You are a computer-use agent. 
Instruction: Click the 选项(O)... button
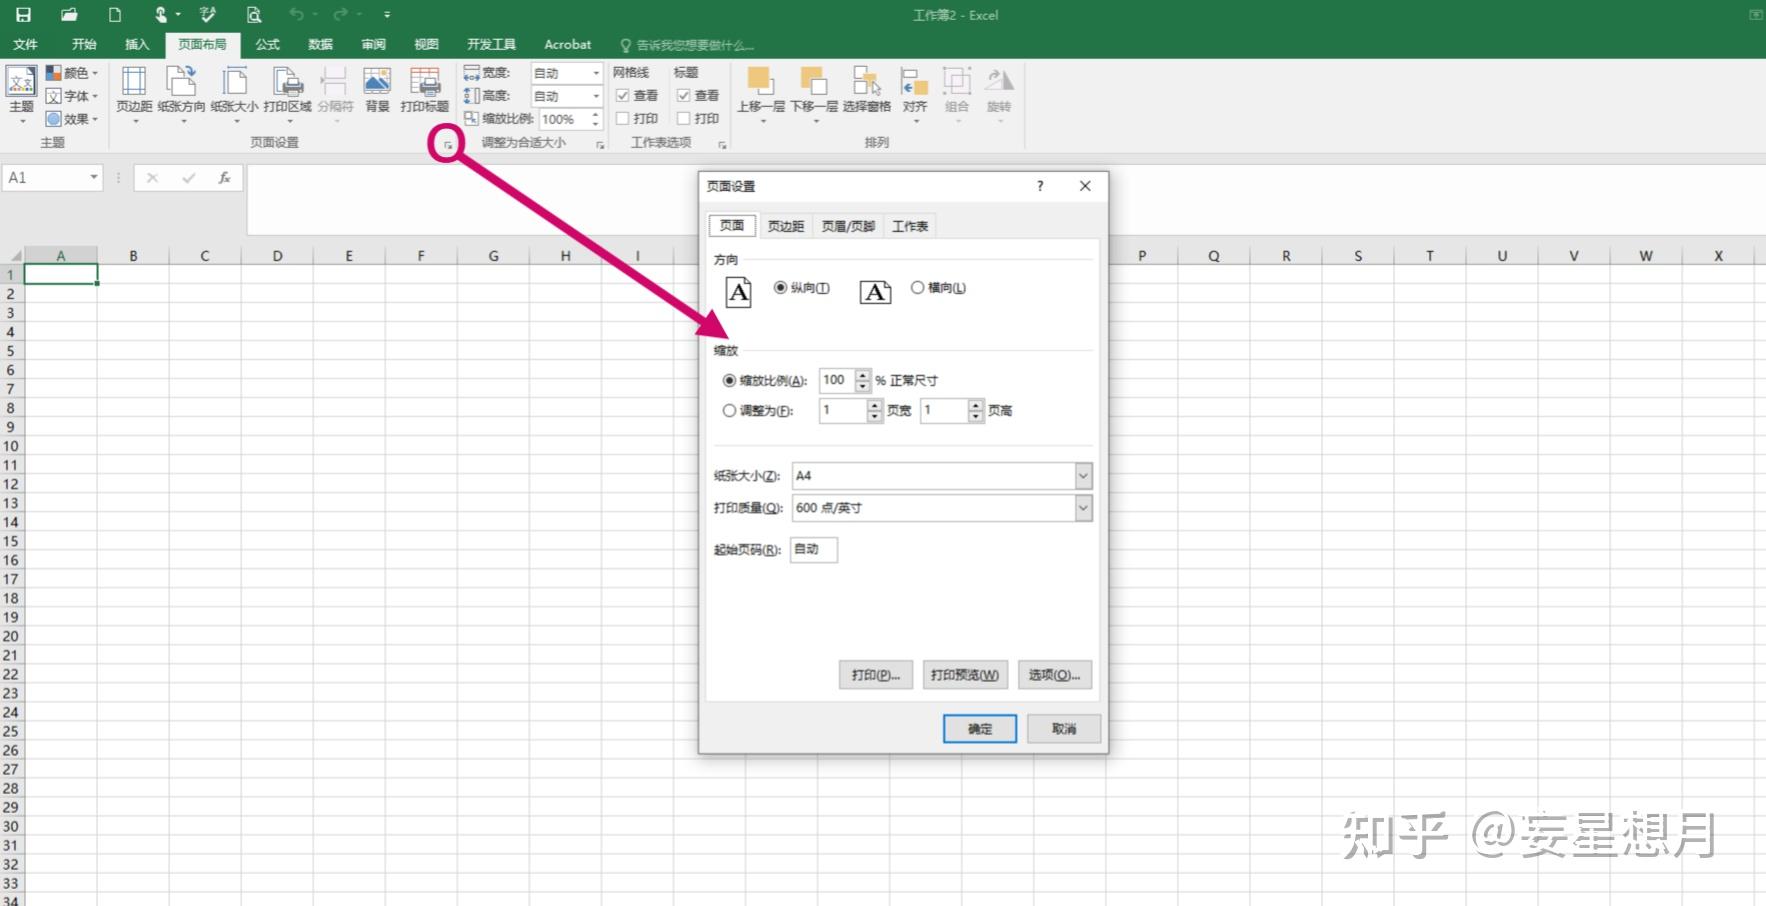tap(1054, 675)
